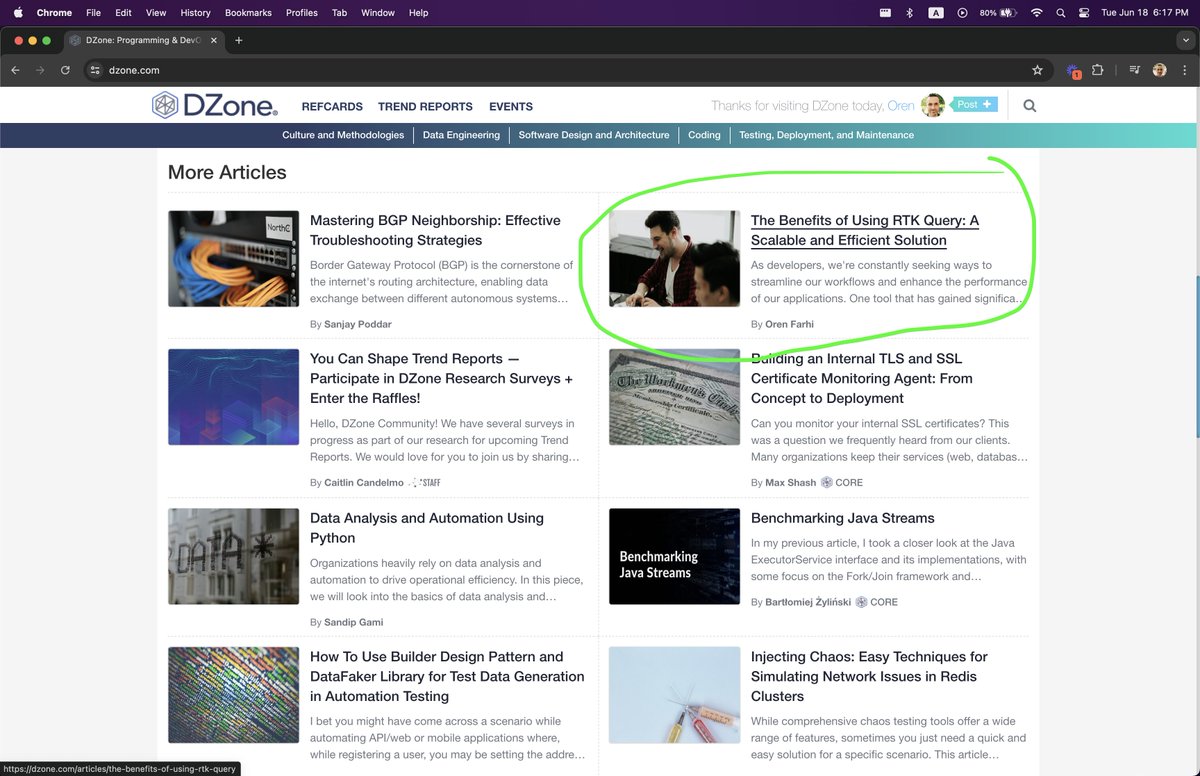Open the Bookmarks menu

pyautogui.click(x=248, y=12)
